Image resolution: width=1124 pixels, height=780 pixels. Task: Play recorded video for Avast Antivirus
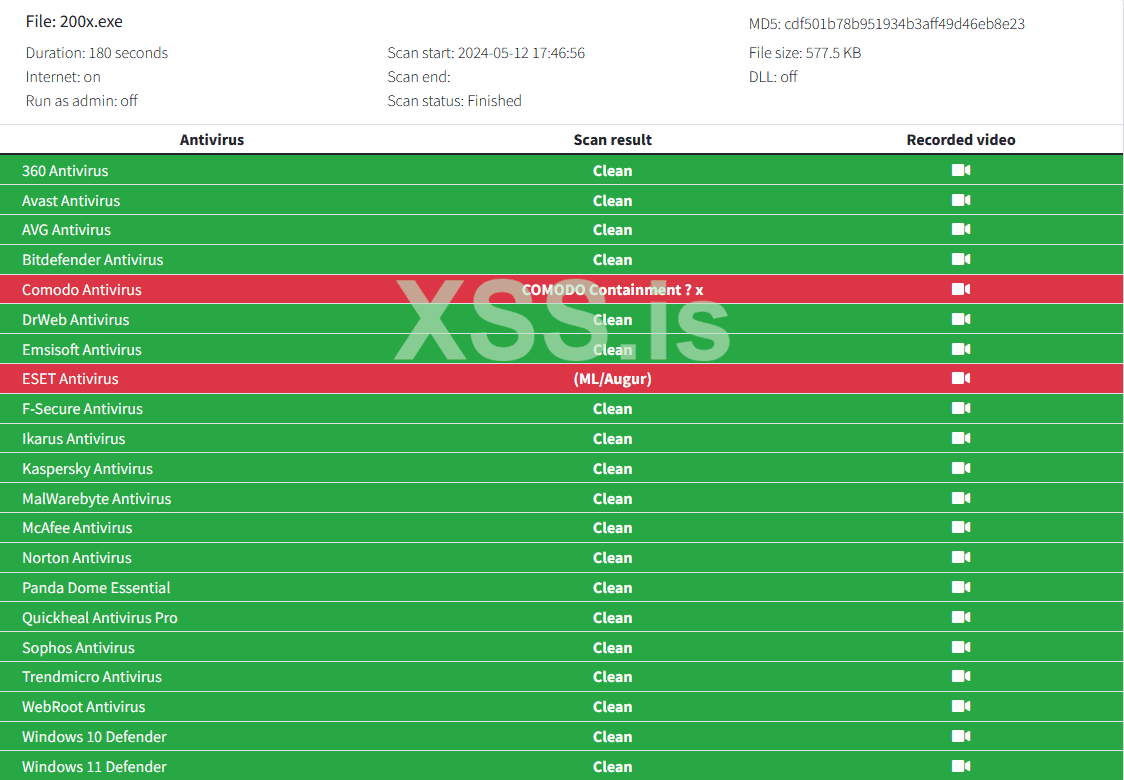click(961, 200)
